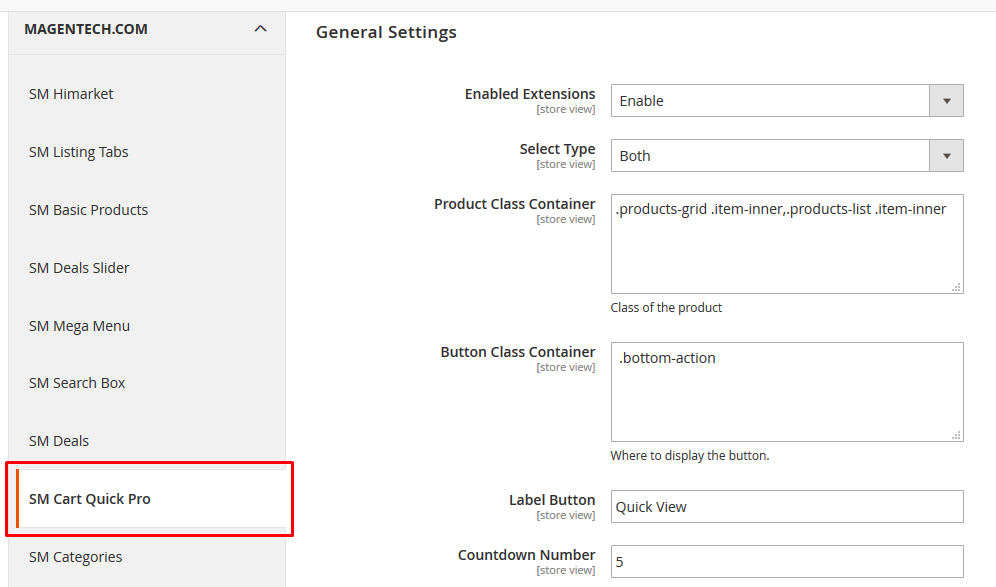Screen dimensions: 996x587
Task: Focus the Product Class Container textarea
Action: [787, 244]
